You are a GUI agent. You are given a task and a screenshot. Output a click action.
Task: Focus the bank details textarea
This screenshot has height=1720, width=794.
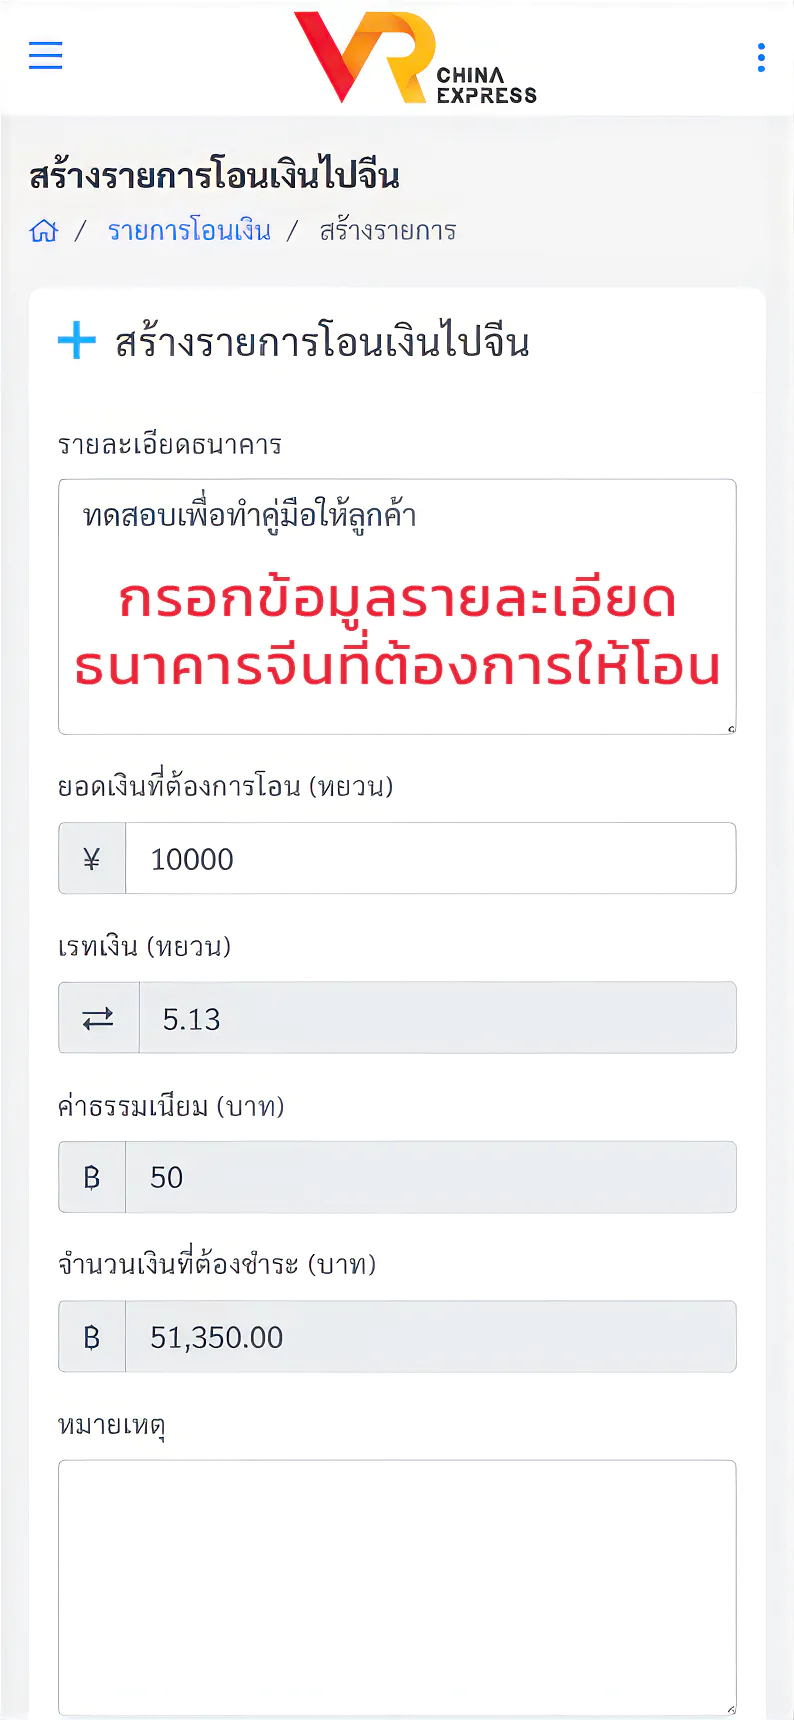[397, 606]
